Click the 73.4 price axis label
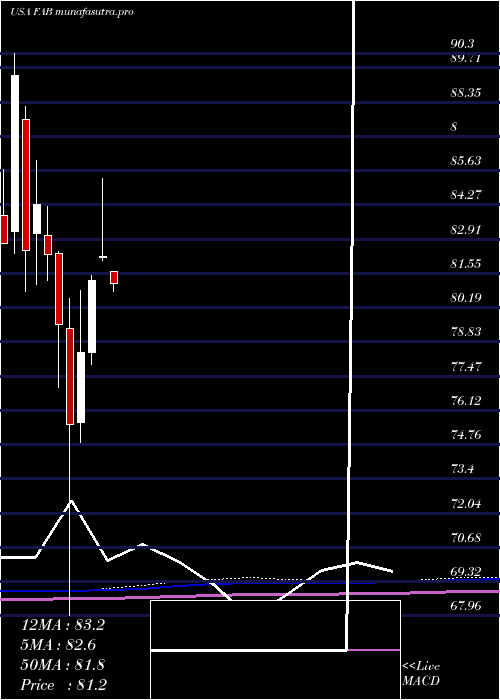The width and height of the screenshot is (500, 700). [462, 470]
